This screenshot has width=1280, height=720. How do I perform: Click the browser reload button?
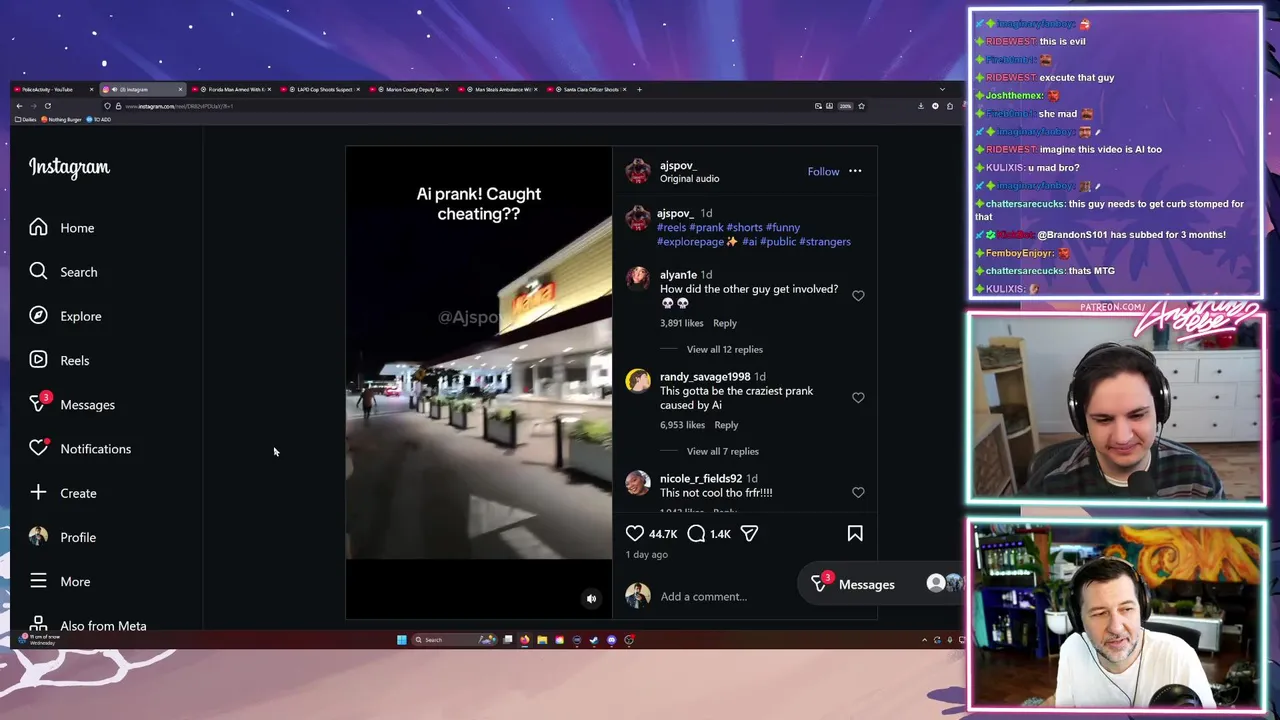[48, 106]
